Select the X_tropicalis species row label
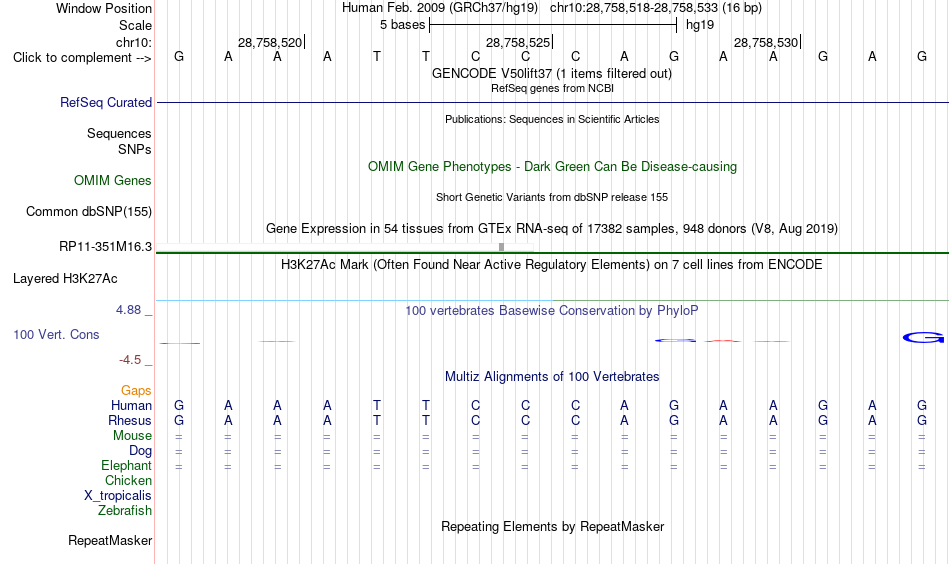This screenshot has height=564, width=950. point(118,496)
